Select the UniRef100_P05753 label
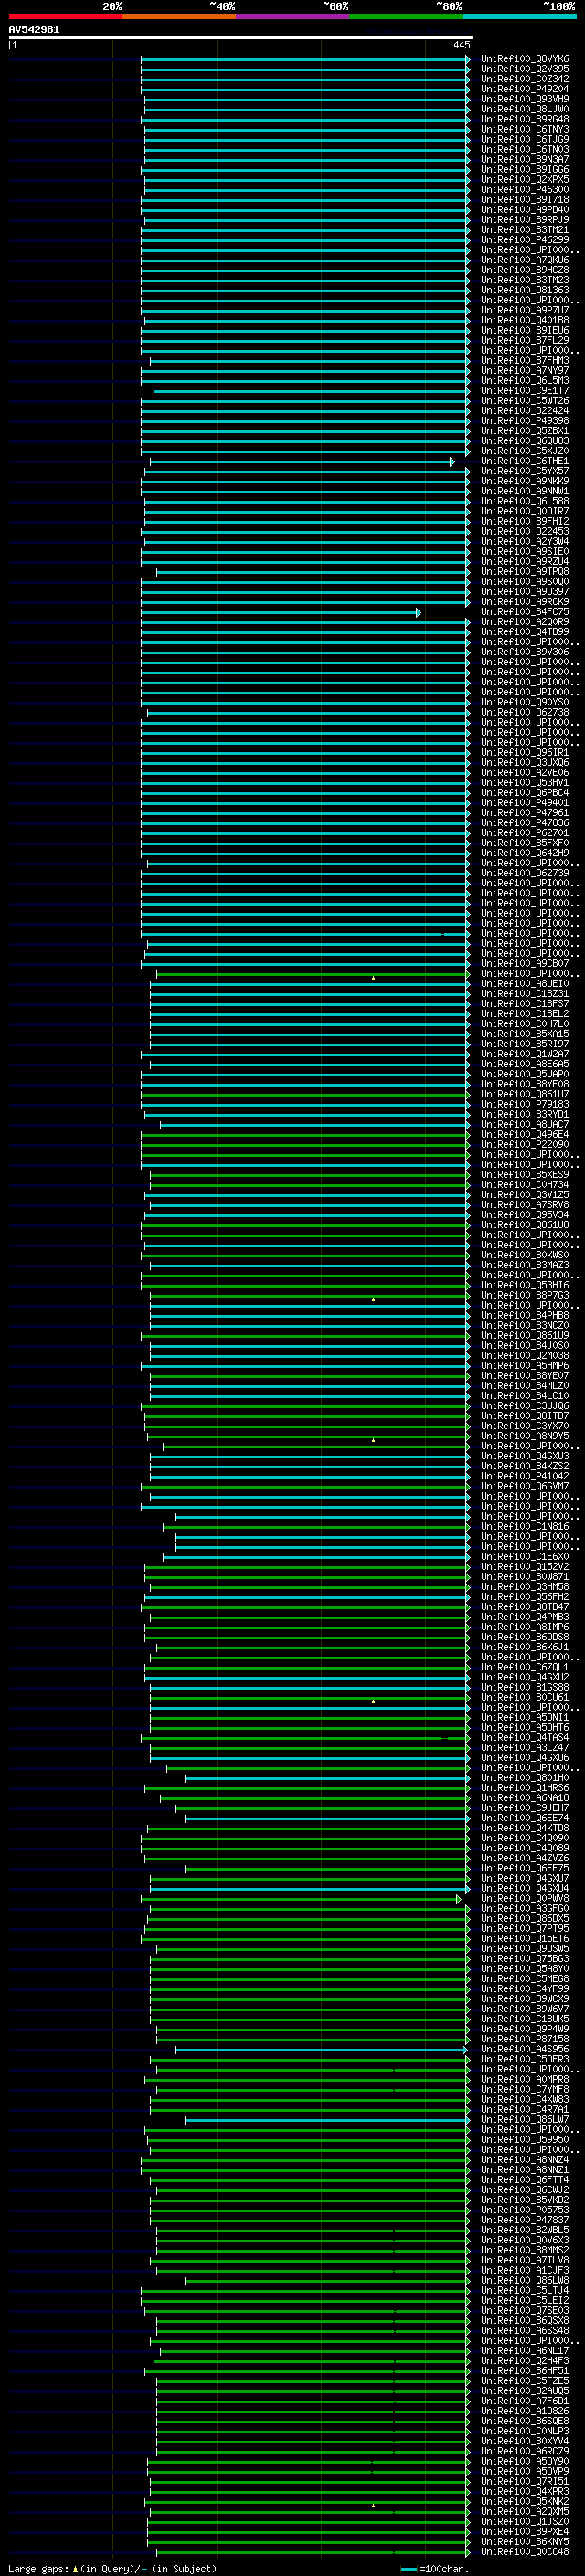Screen dimensions: 585x2576 524,2210
